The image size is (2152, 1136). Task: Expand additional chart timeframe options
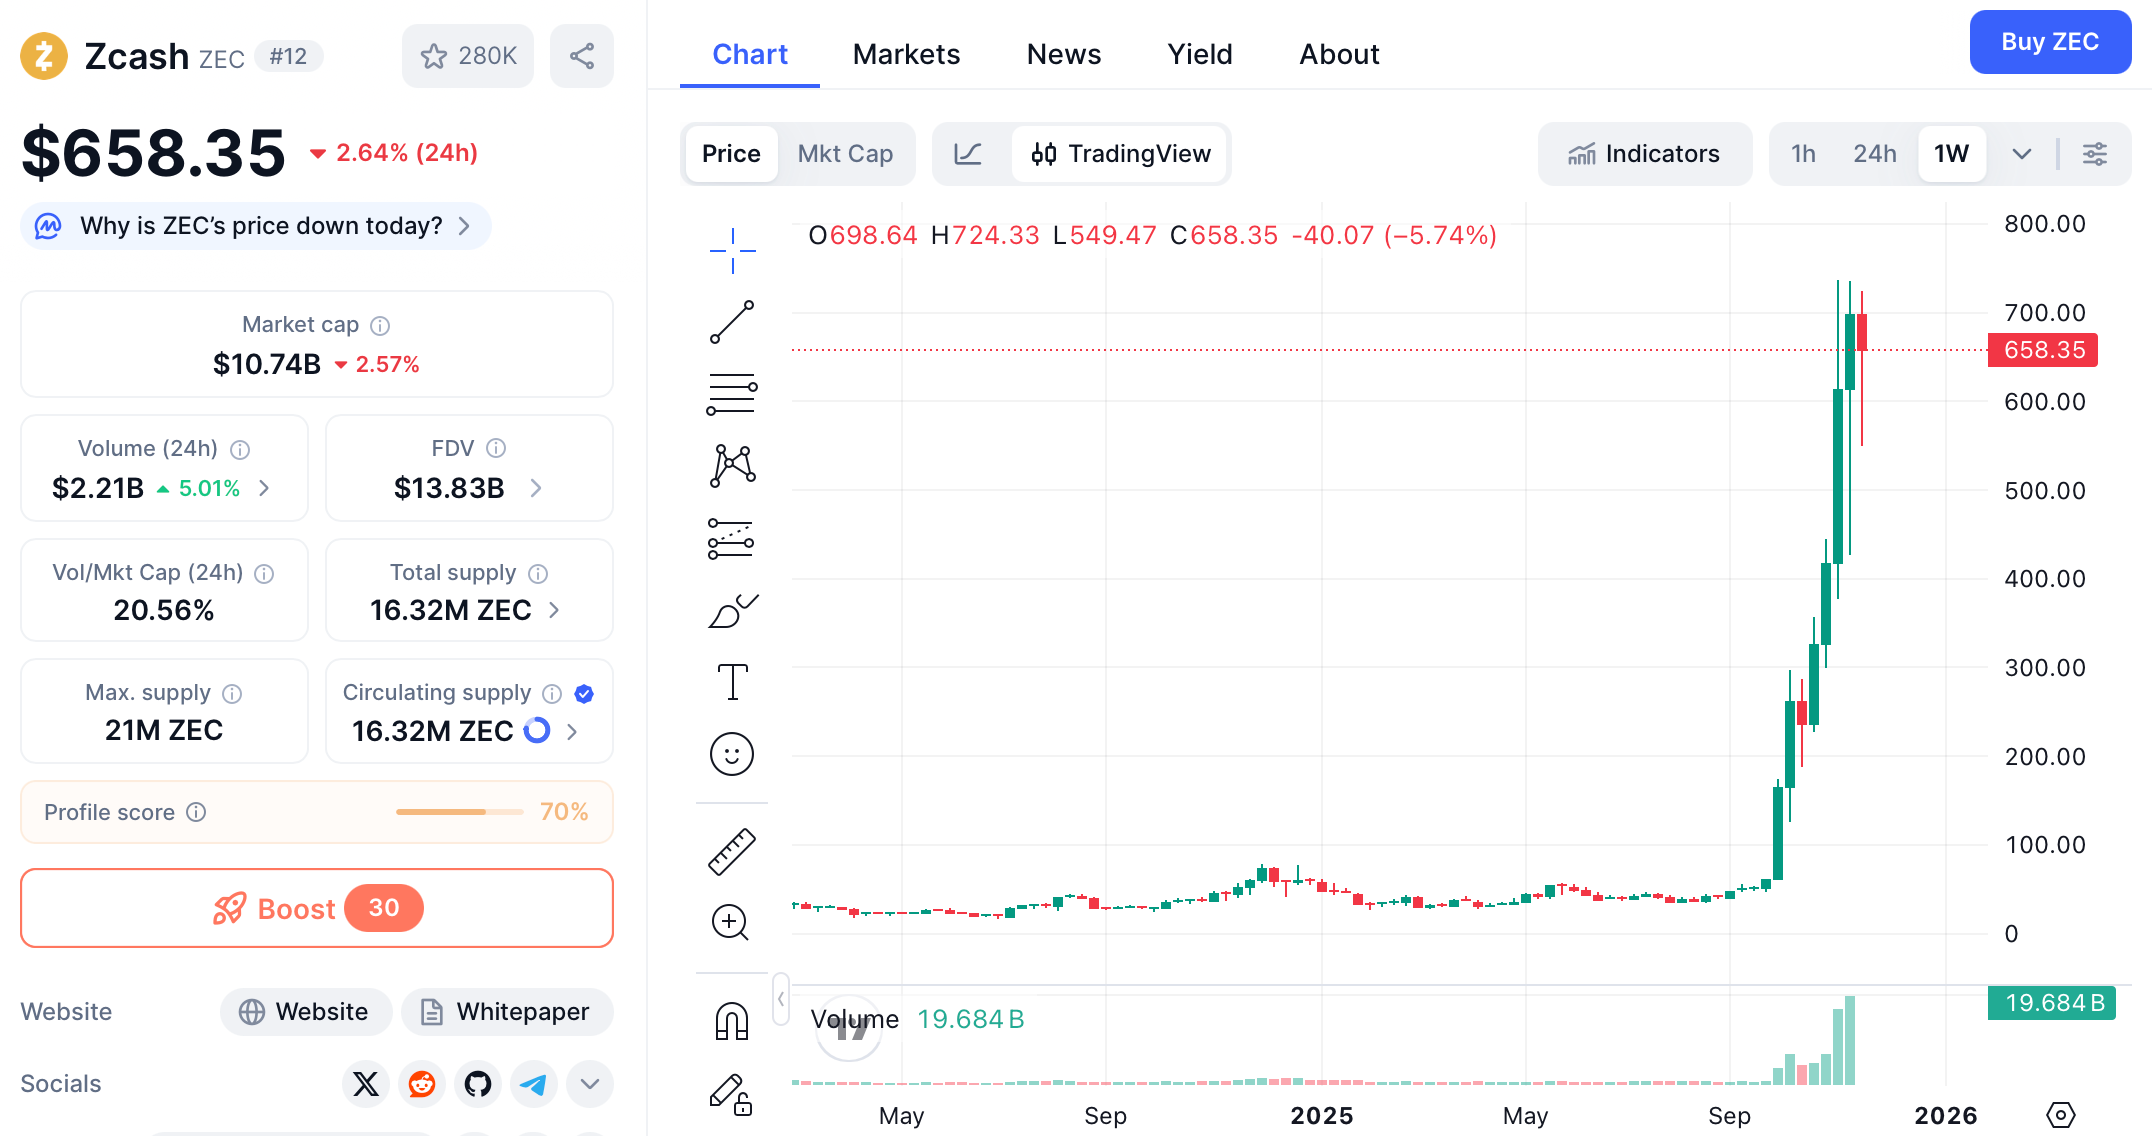[x=2022, y=154]
